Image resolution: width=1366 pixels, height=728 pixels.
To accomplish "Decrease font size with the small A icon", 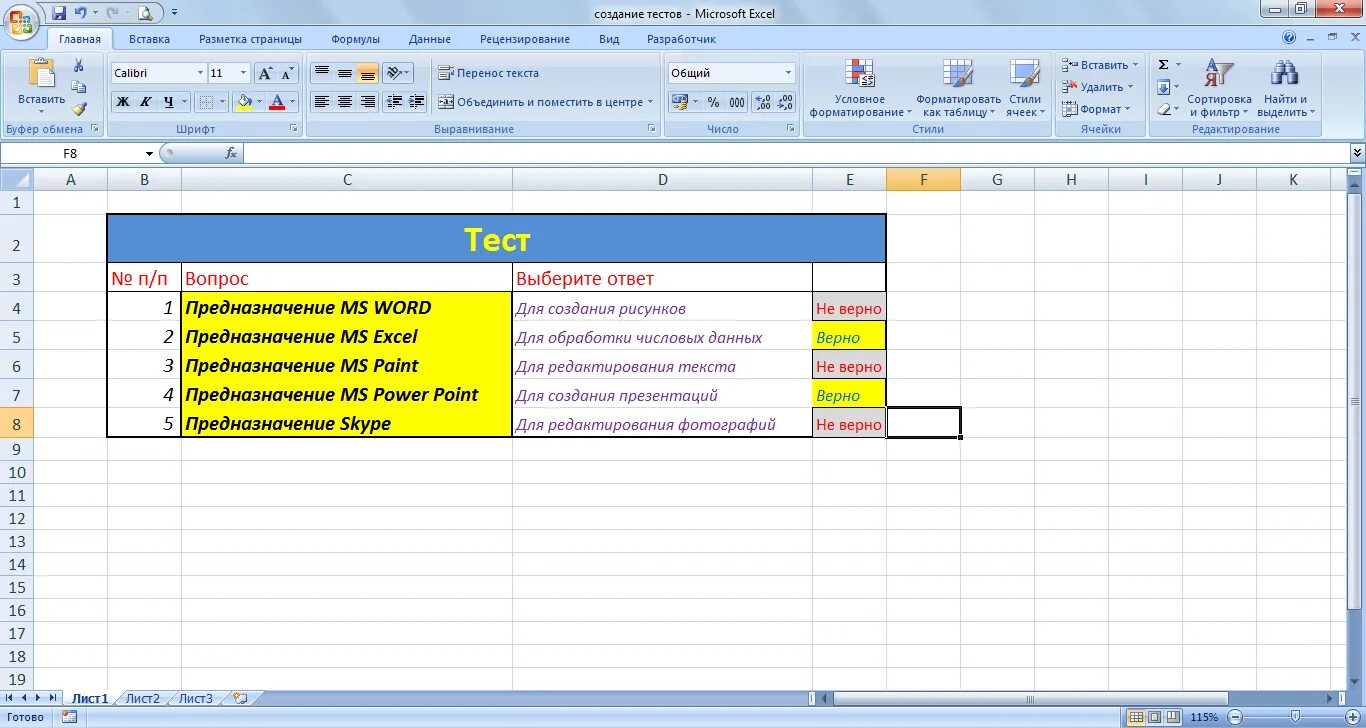I will click(287, 73).
